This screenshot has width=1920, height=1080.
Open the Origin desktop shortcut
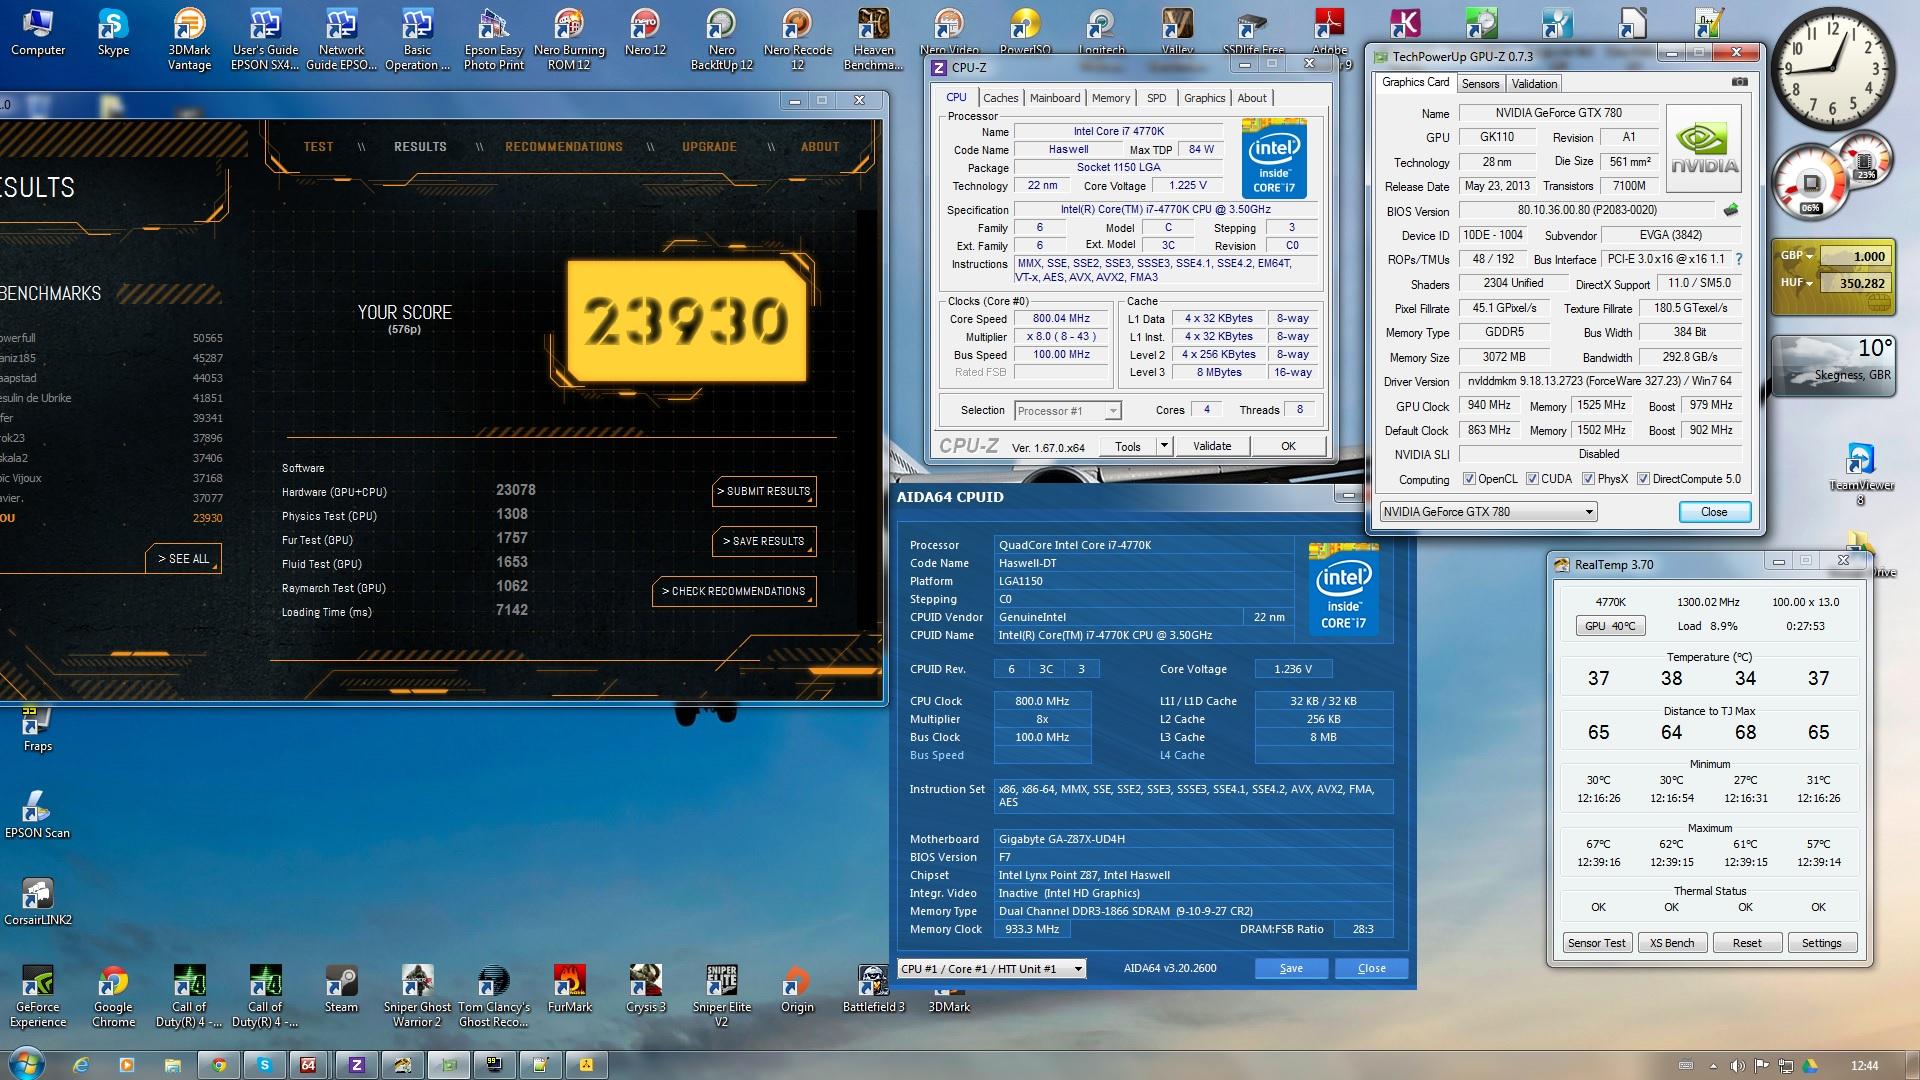coord(797,990)
